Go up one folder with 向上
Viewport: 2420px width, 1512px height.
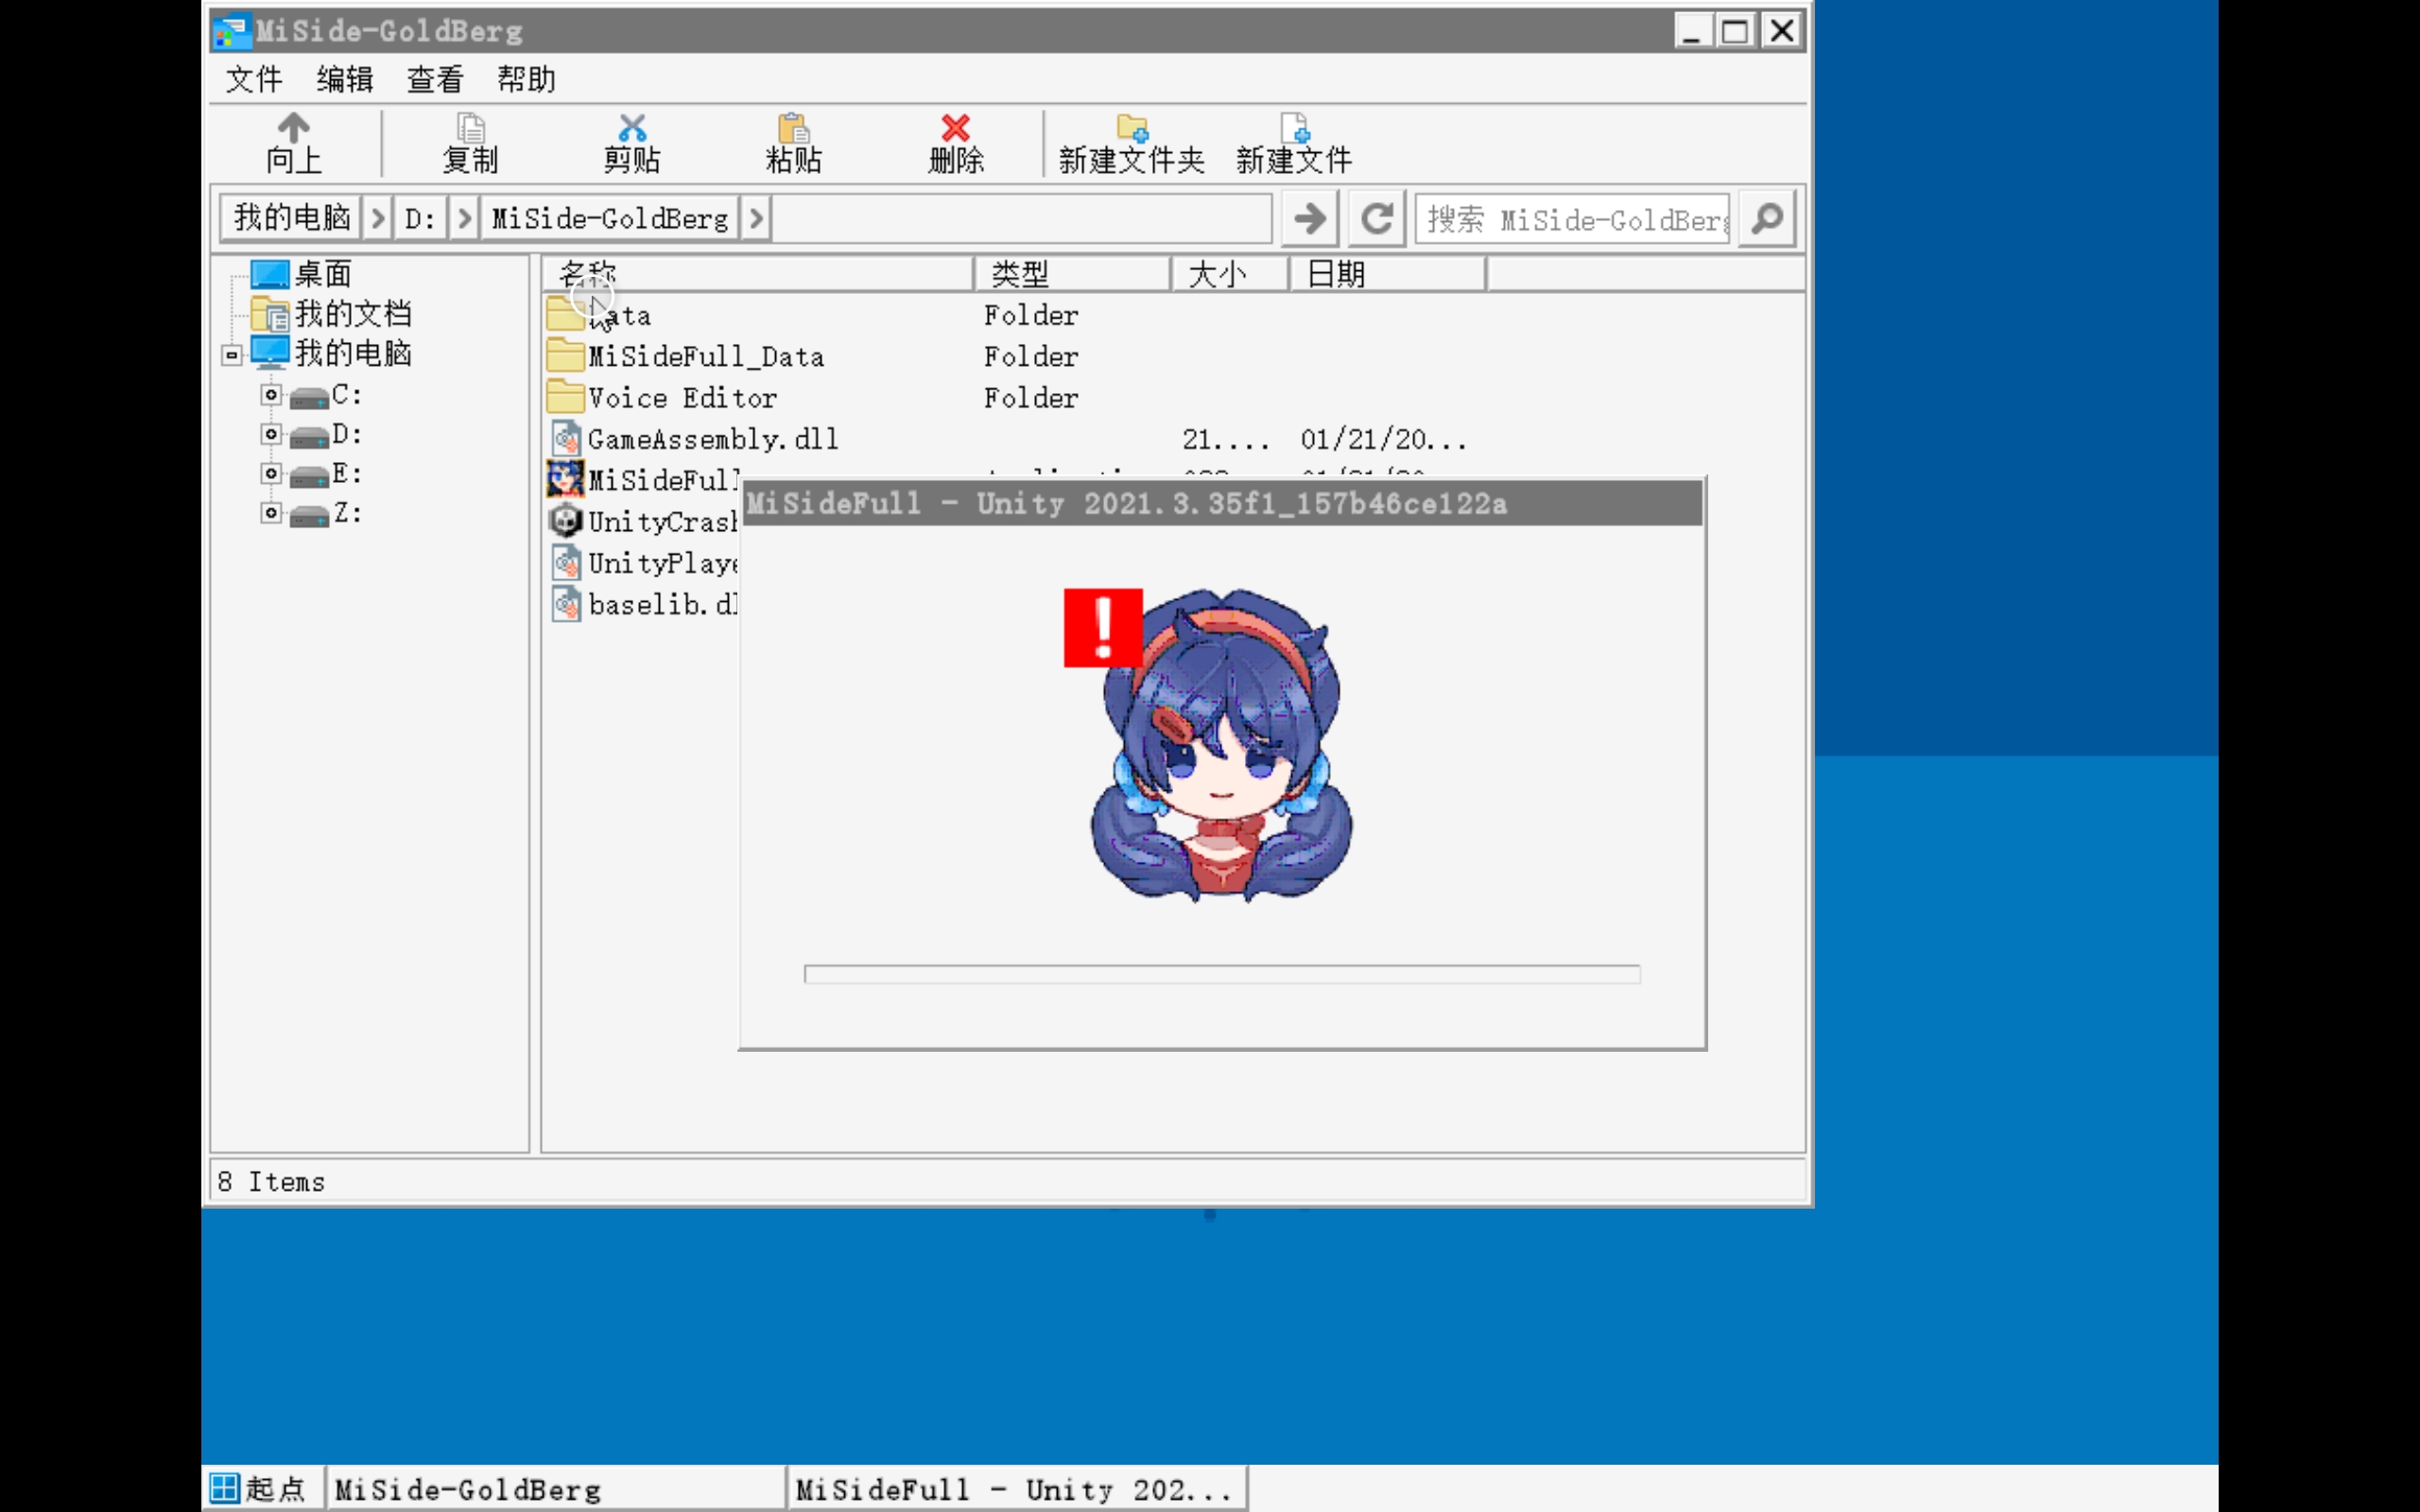(293, 144)
